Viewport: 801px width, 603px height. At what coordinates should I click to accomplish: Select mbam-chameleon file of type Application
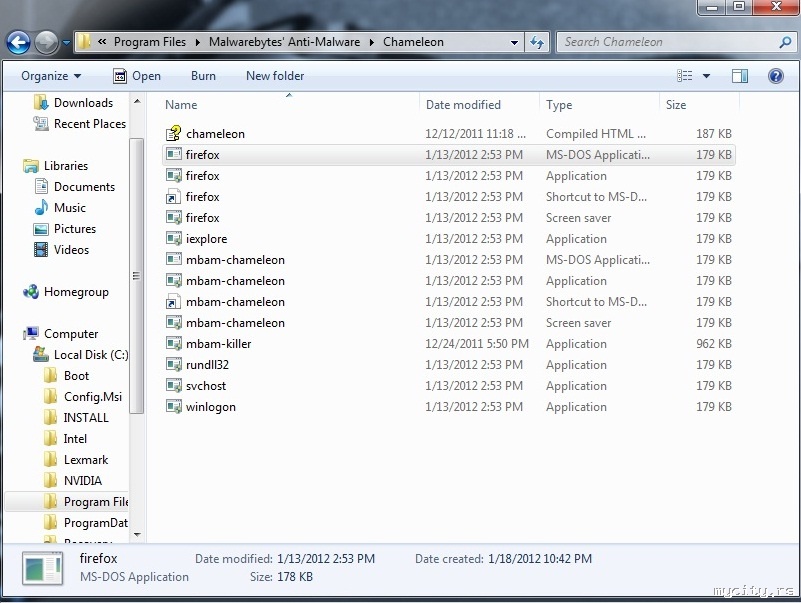point(449,281)
